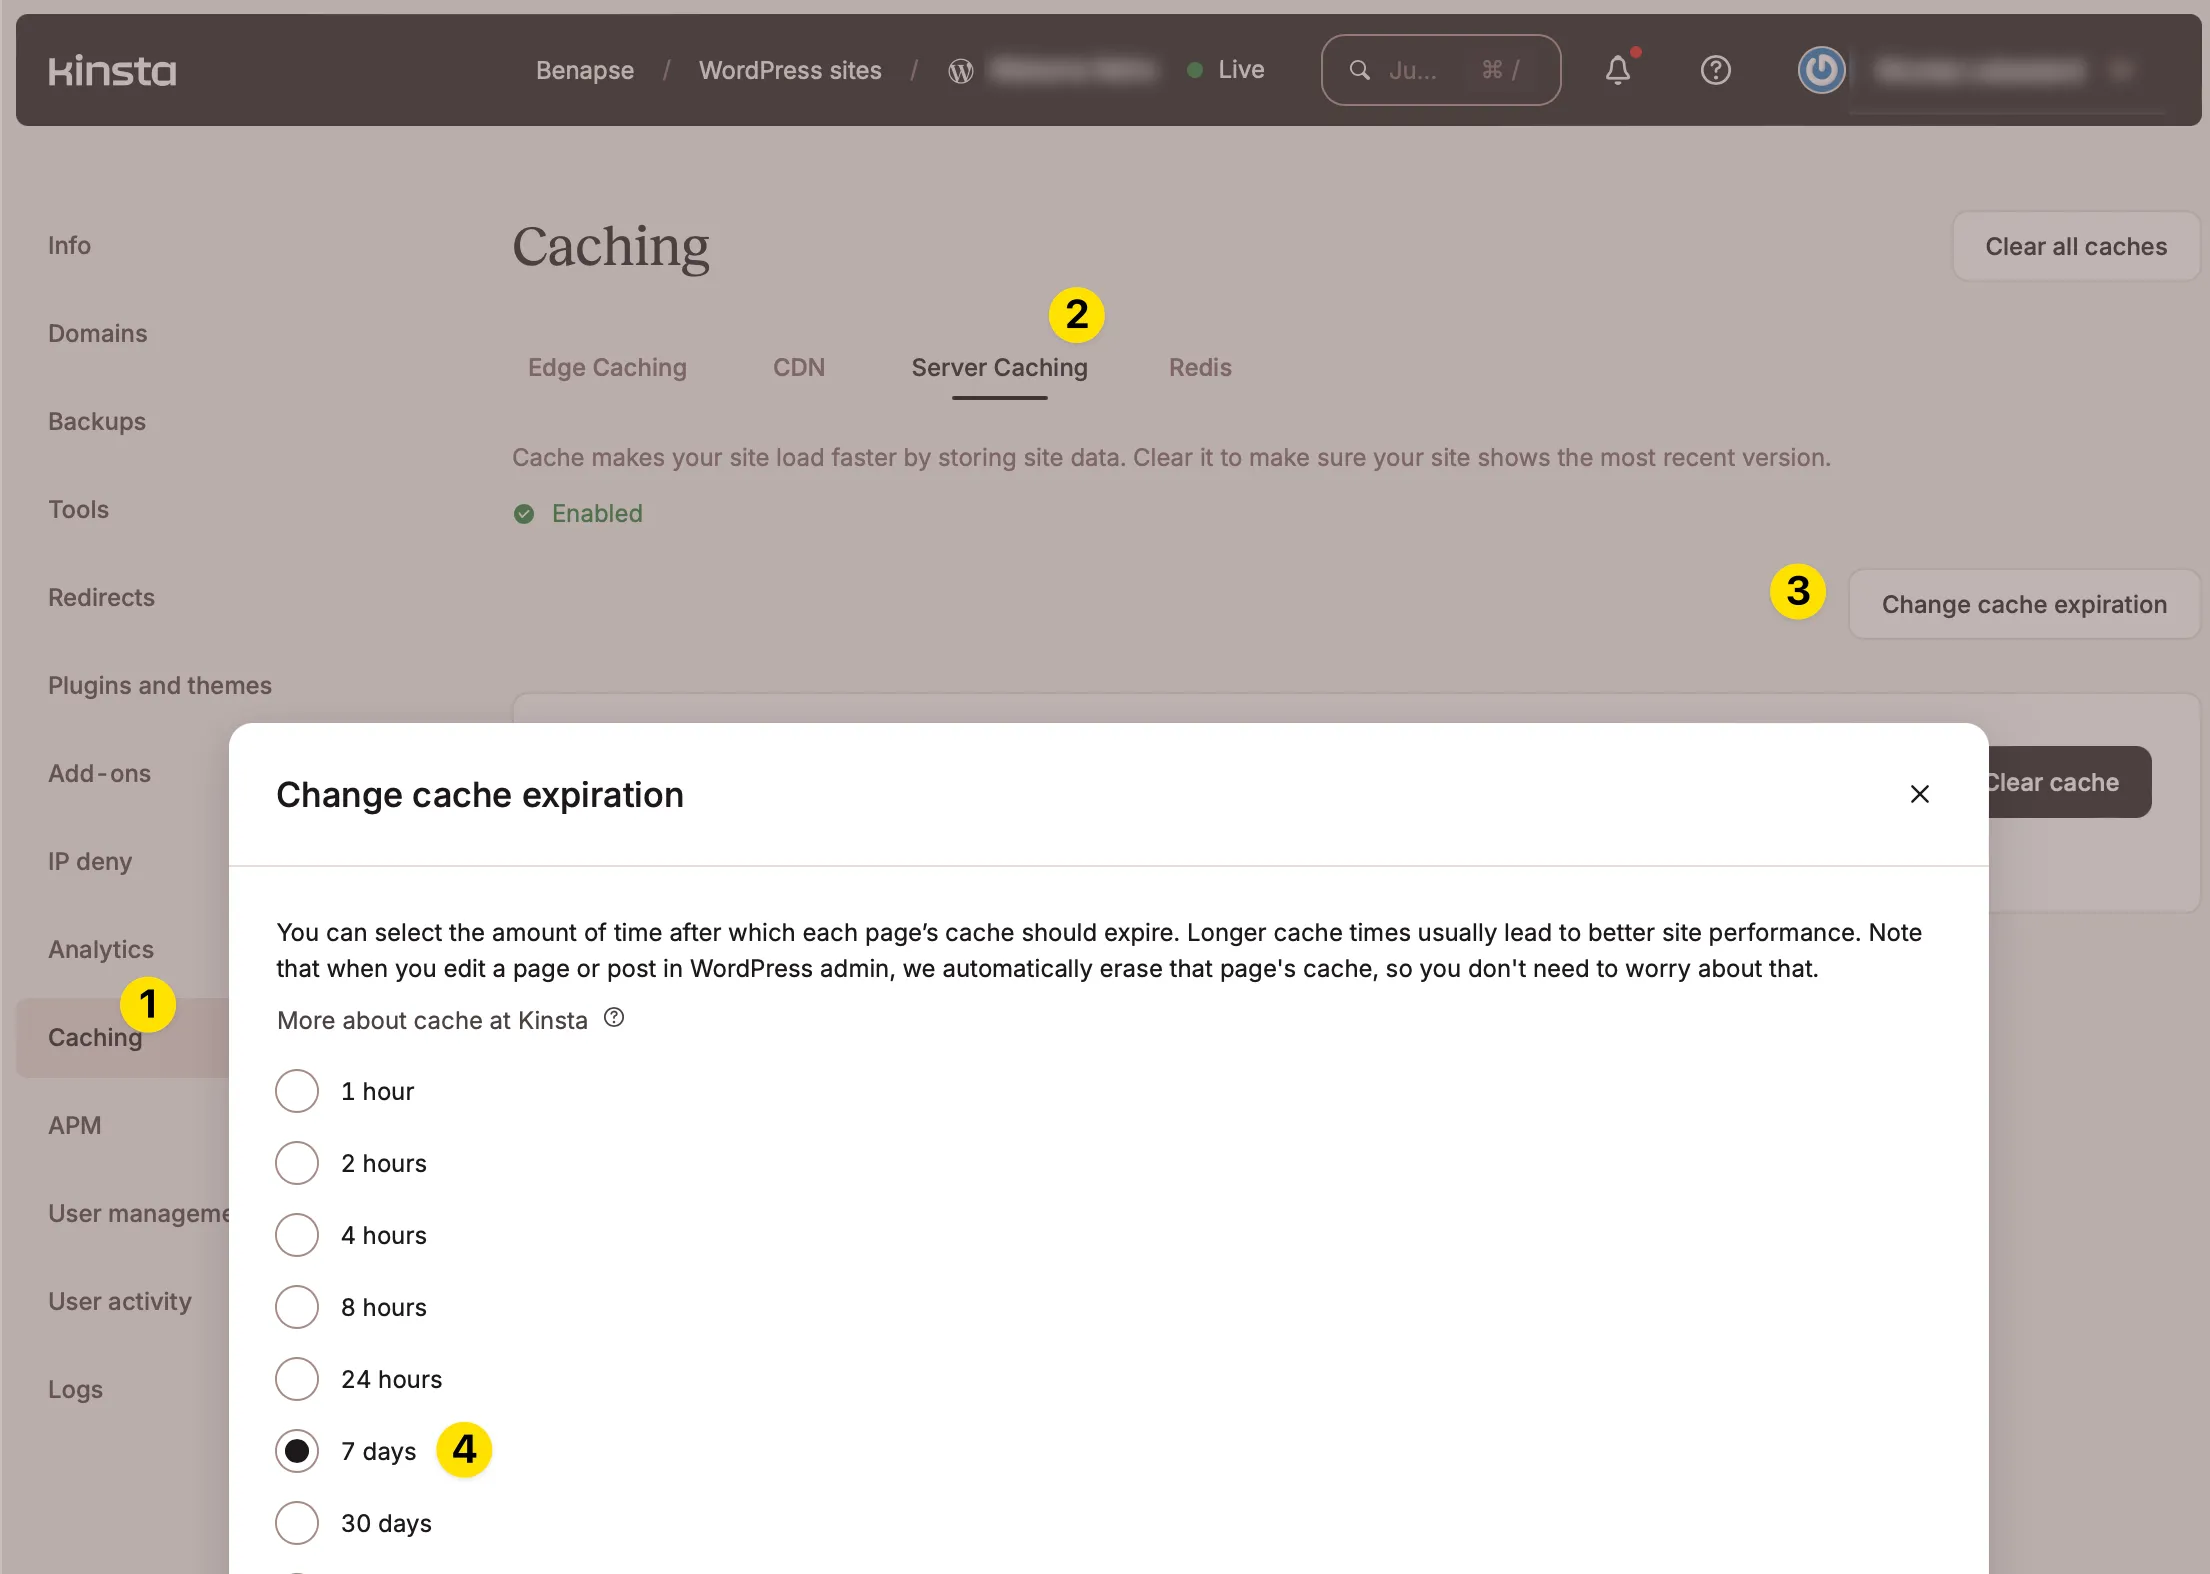Click the search magnifier icon

pyautogui.click(x=1359, y=70)
